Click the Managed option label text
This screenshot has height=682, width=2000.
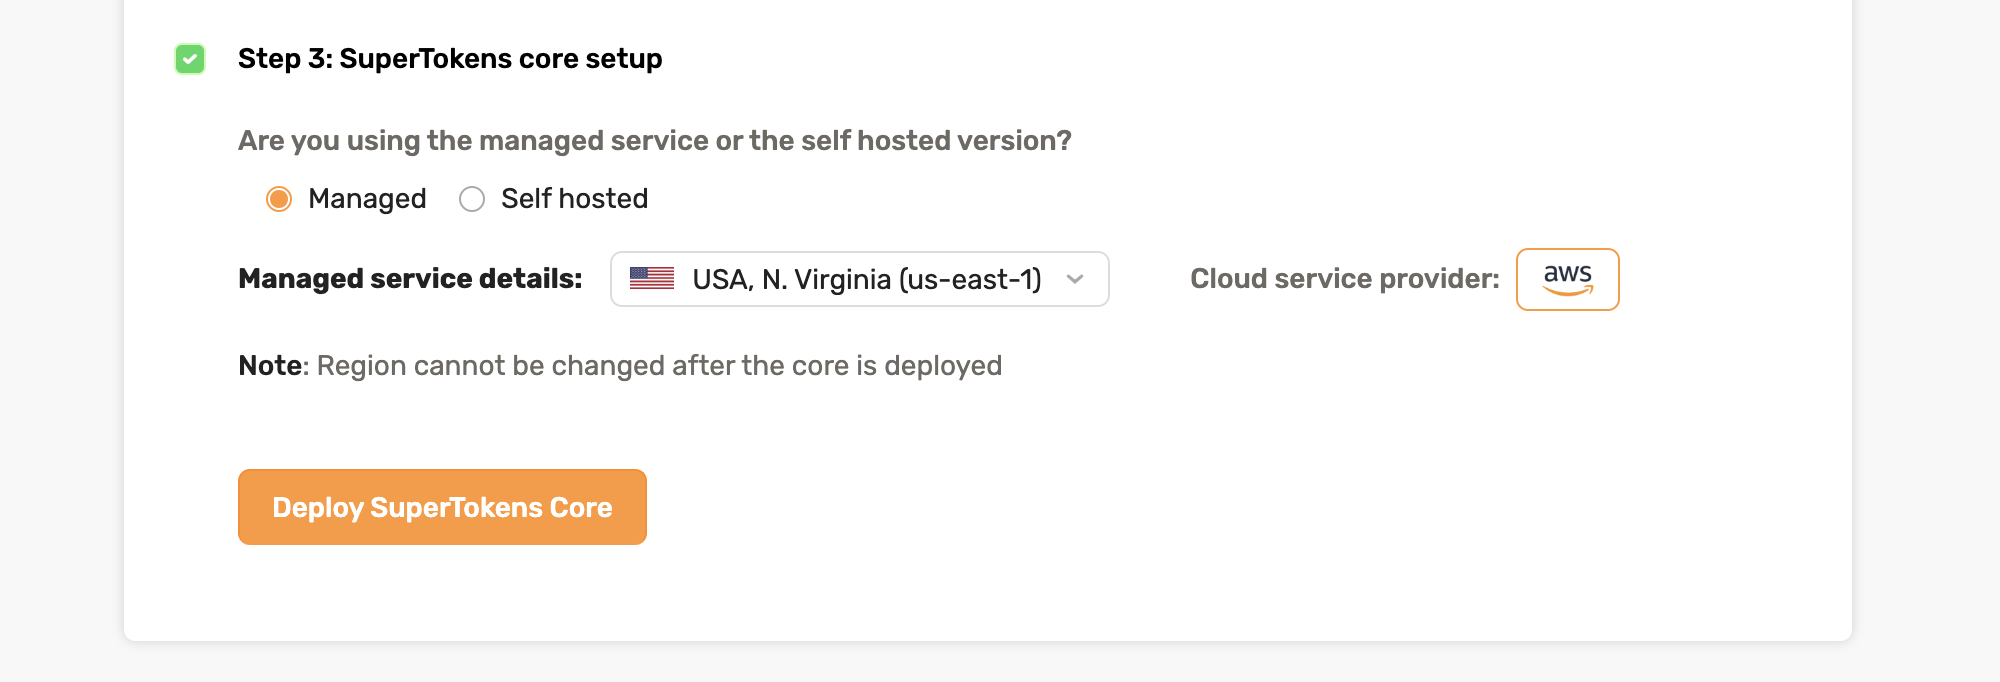click(x=367, y=199)
